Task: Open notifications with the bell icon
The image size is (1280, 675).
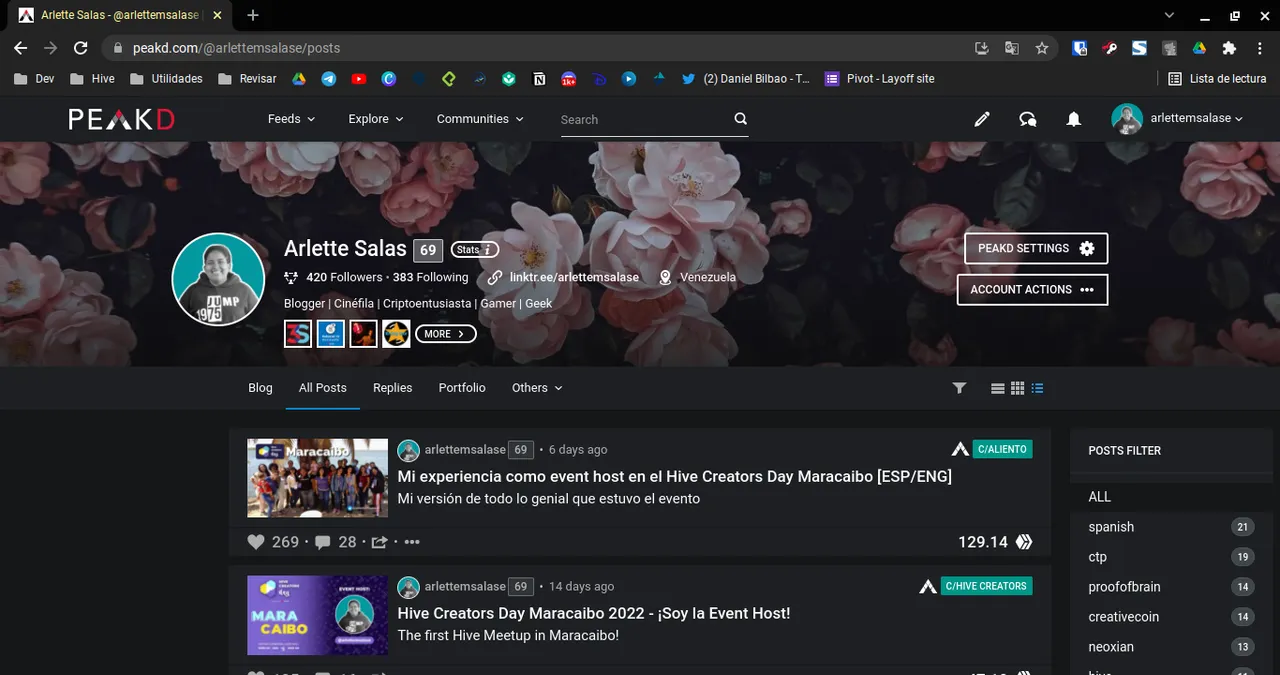Action: pos(1073,119)
